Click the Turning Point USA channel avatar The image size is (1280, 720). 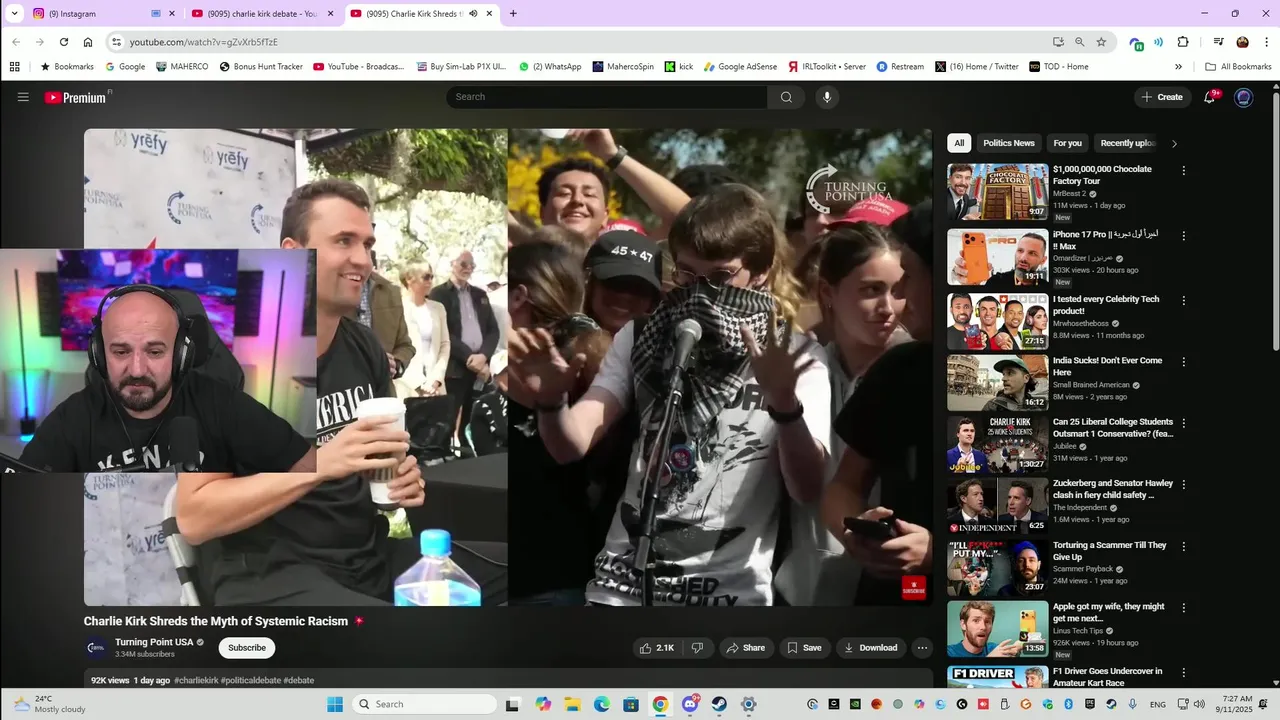click(x=96, y=647)
